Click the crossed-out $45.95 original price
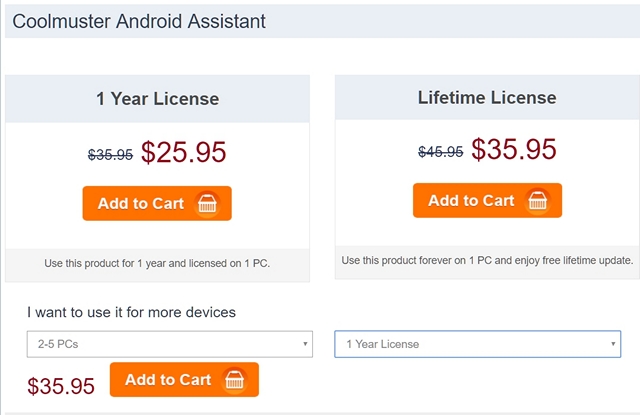 [x=440, y=152]
